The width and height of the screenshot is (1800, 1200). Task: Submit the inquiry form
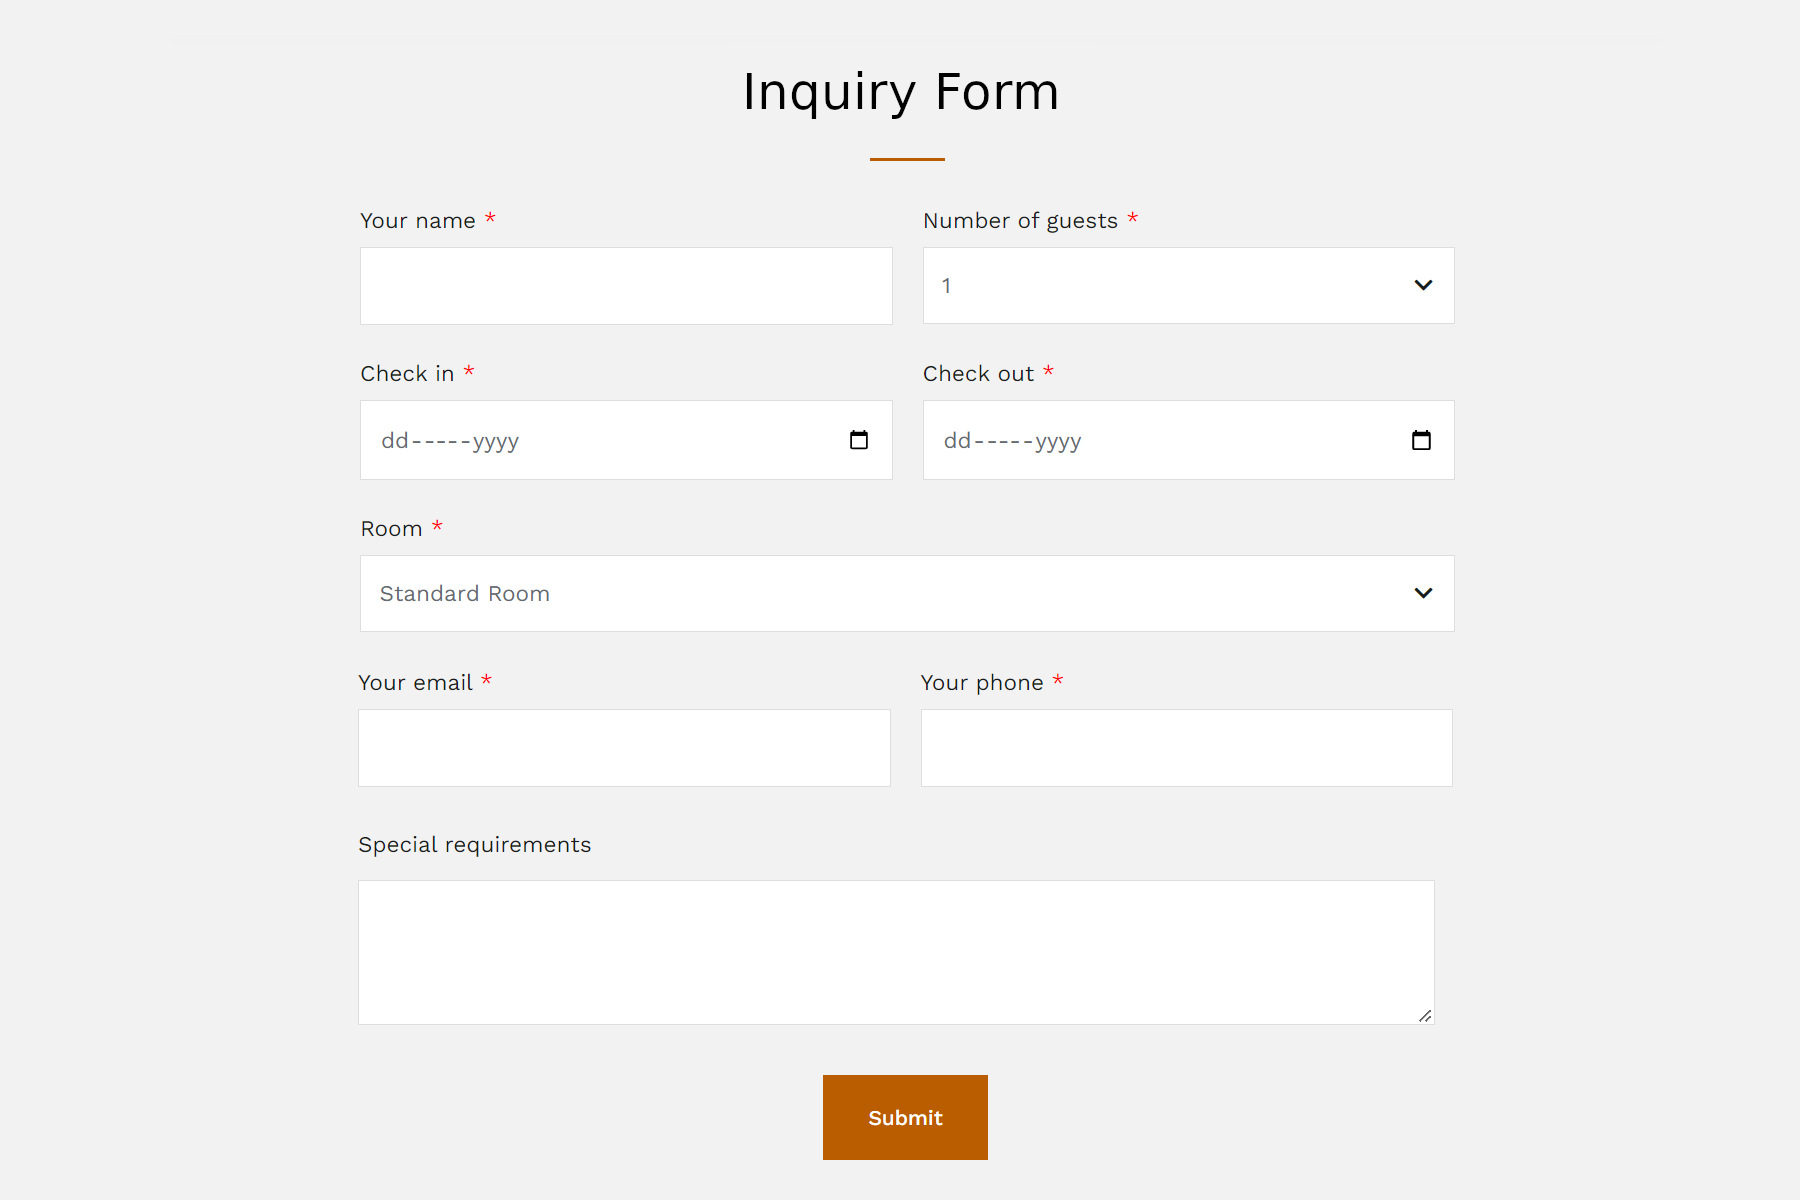point(905,1117)
